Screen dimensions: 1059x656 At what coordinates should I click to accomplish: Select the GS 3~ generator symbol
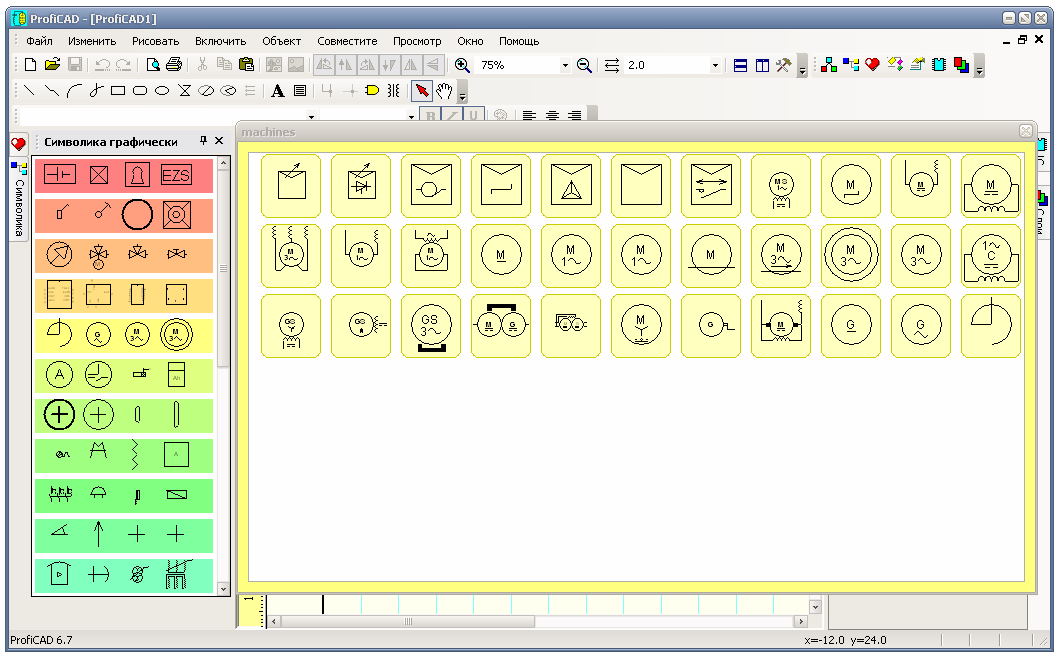431,326
